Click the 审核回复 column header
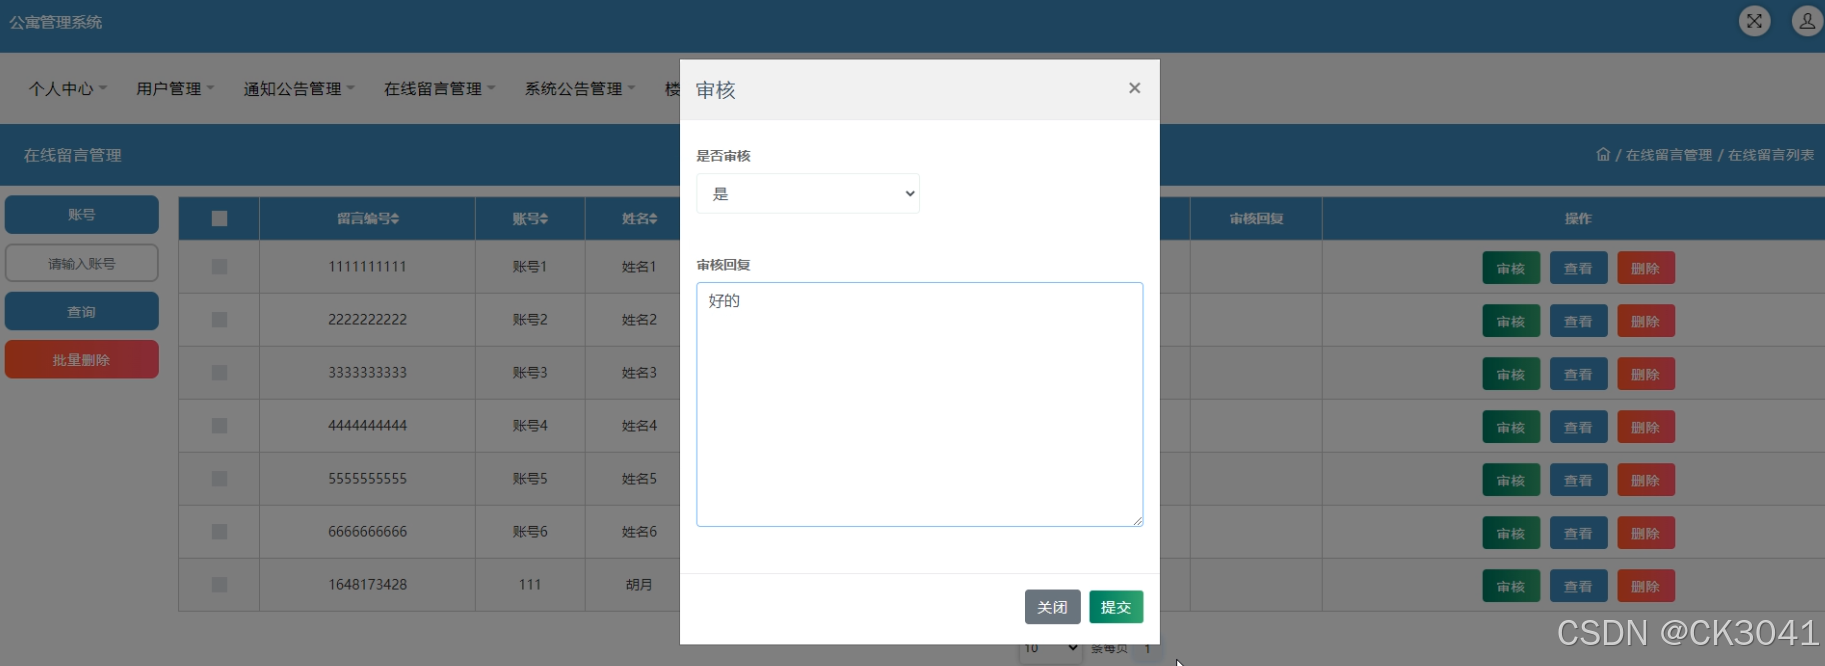The height and width of the screenshot is (666, 1825). point(1257,219)
